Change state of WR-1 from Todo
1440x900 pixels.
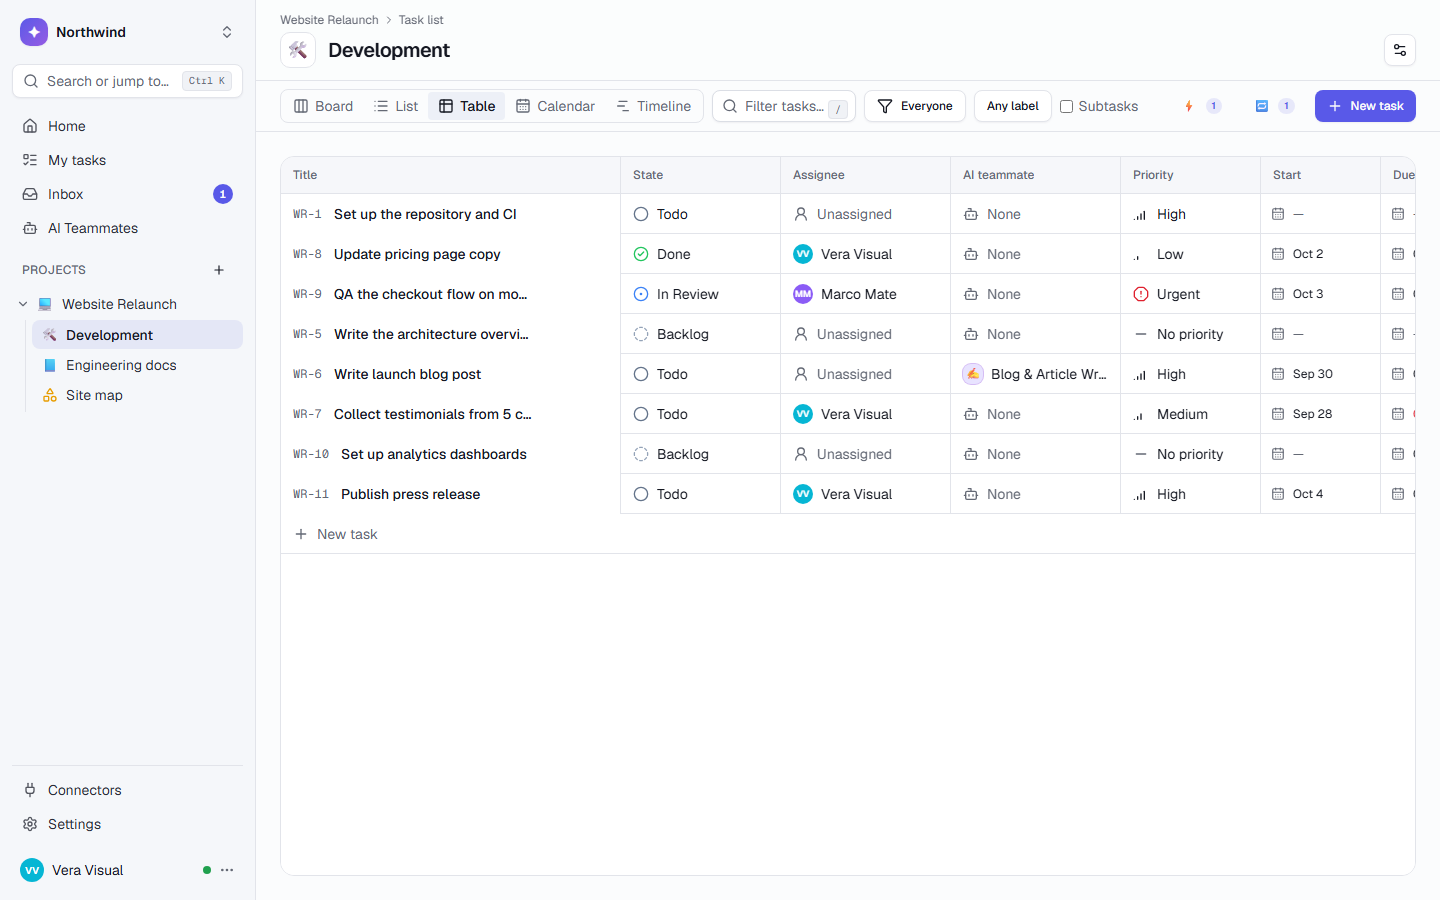point(700,214)
